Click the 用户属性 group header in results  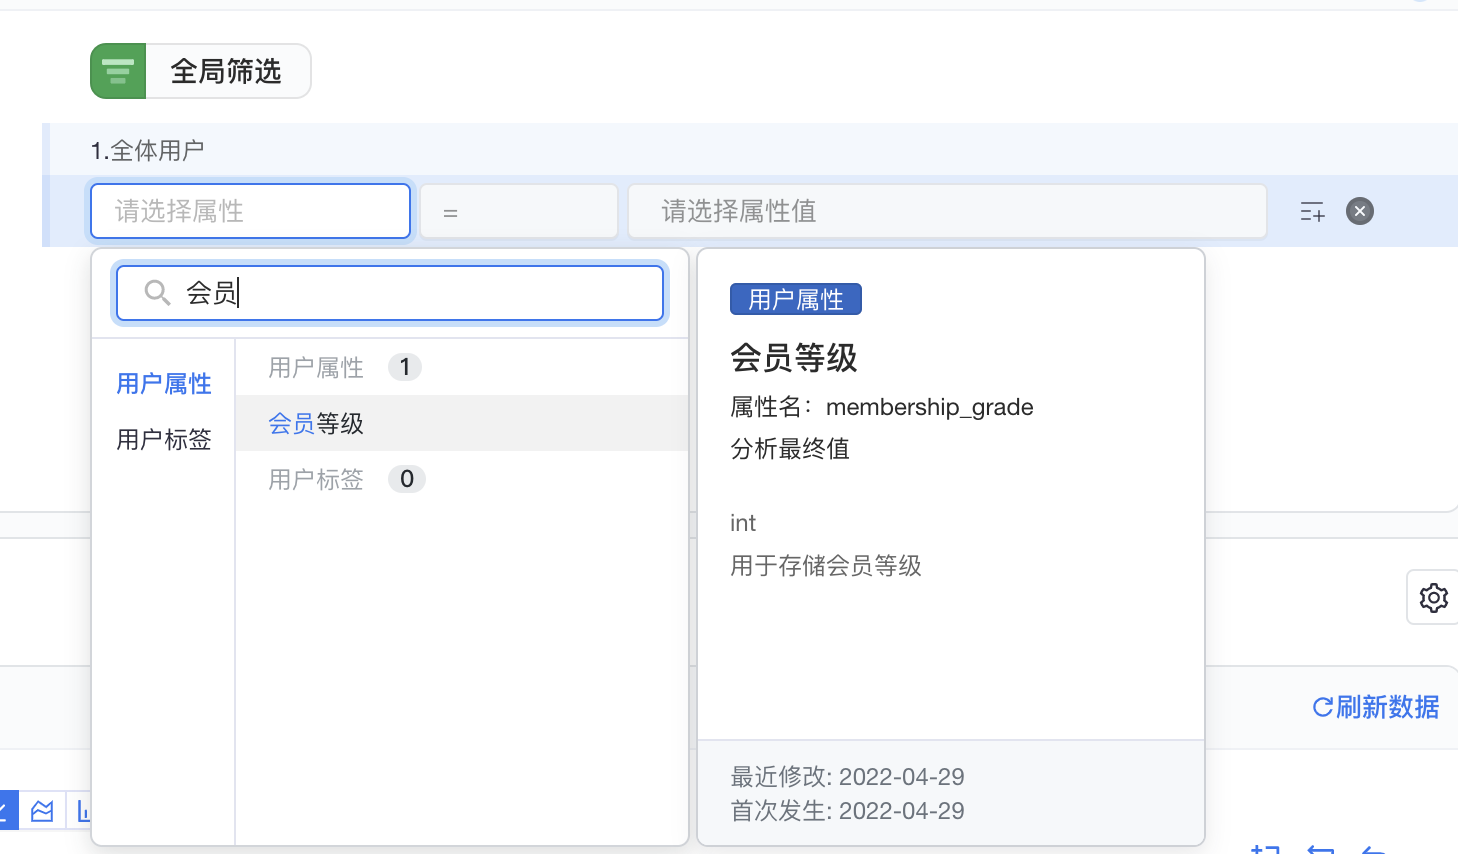[316, 368]
